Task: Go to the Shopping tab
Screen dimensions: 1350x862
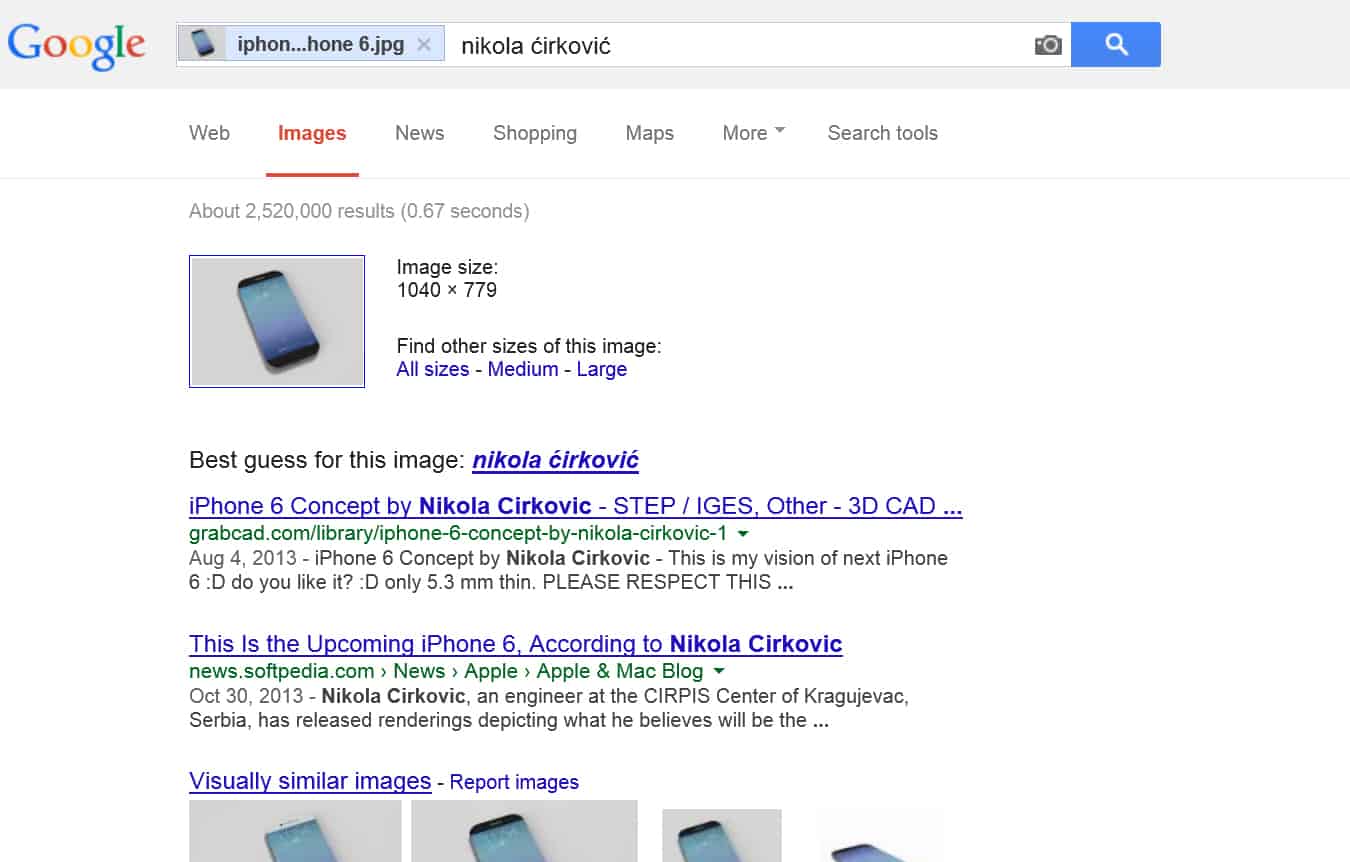Action: pos(534,133)
